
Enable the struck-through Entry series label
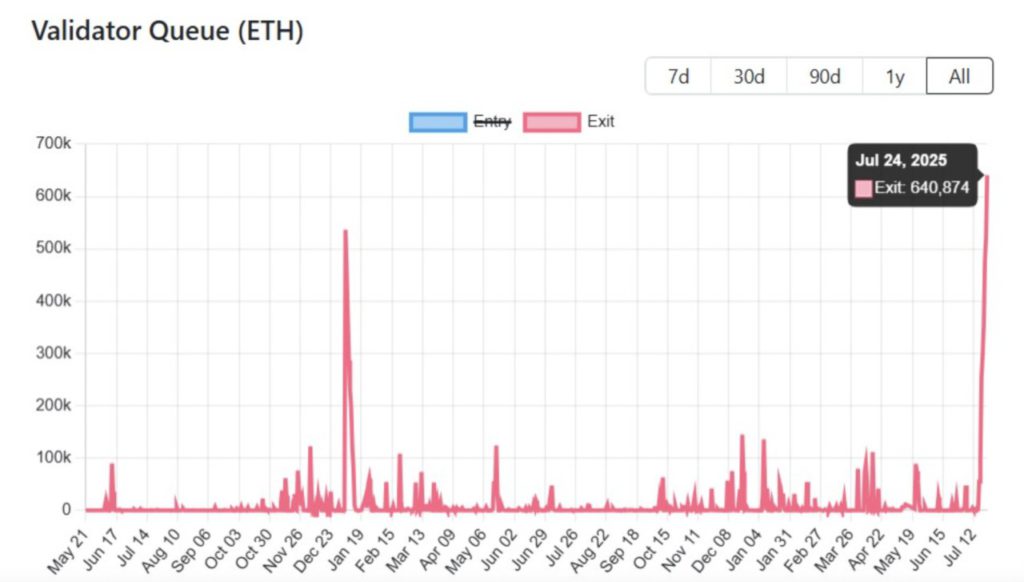click(x=492, y=122)
